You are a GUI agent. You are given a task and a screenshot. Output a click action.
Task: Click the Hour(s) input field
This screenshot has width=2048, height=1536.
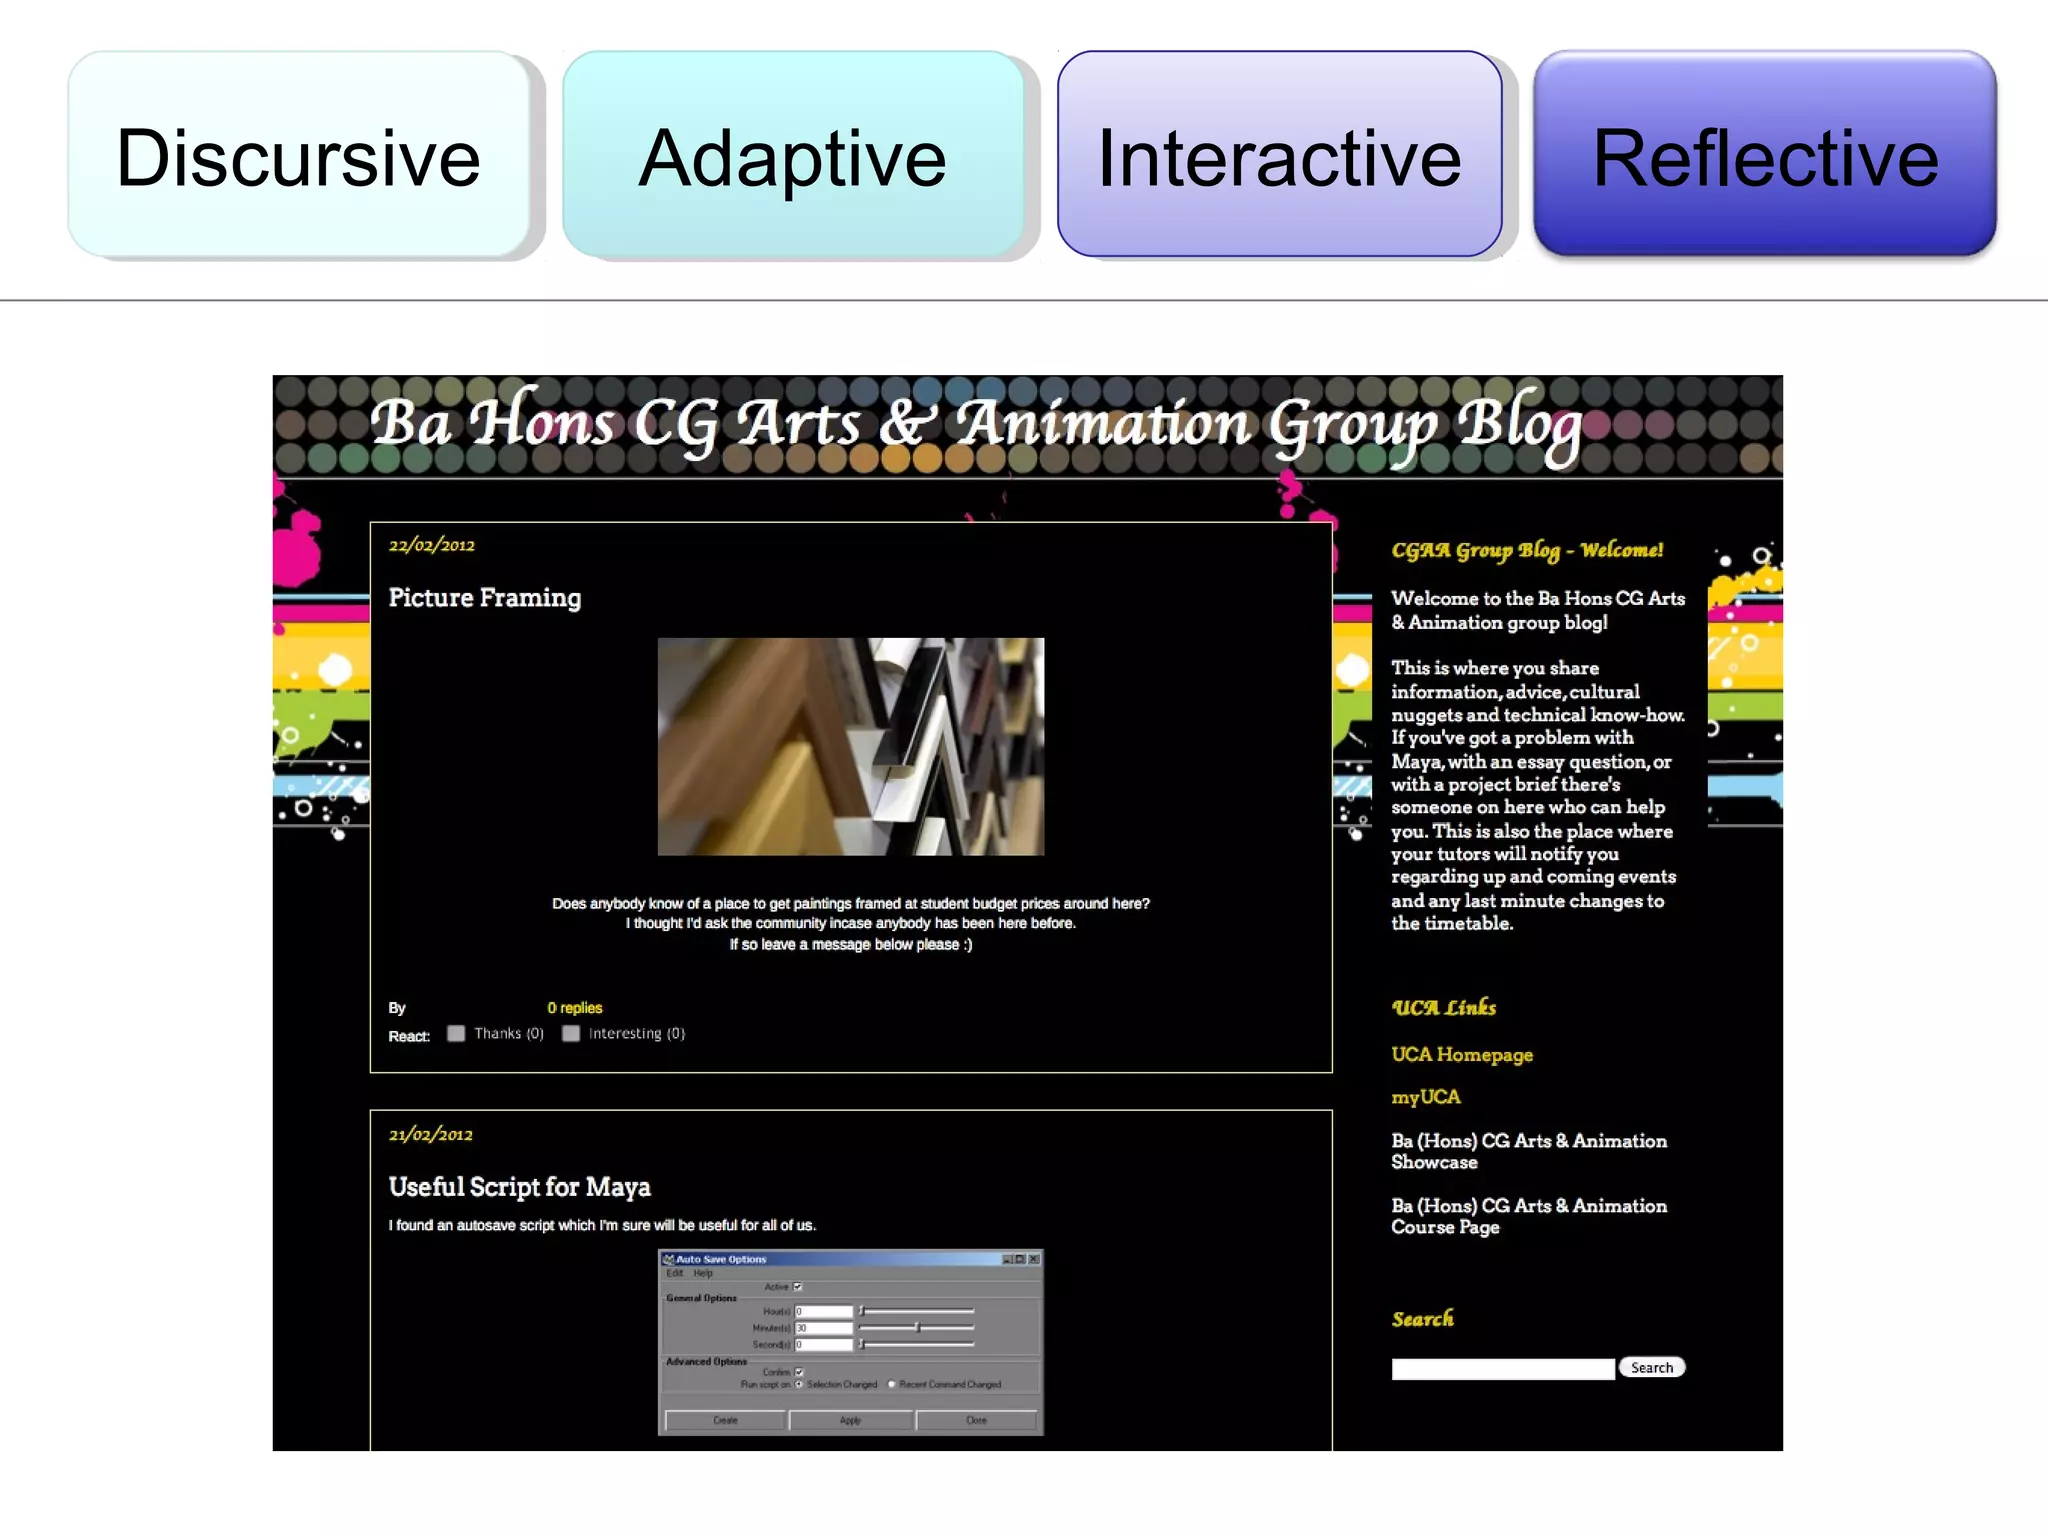[823, 1311]
